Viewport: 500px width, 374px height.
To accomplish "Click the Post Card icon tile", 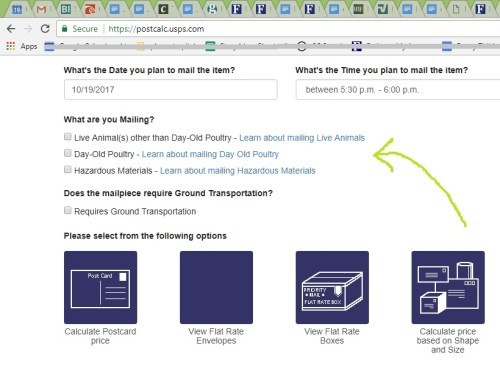I will [100, 287].
